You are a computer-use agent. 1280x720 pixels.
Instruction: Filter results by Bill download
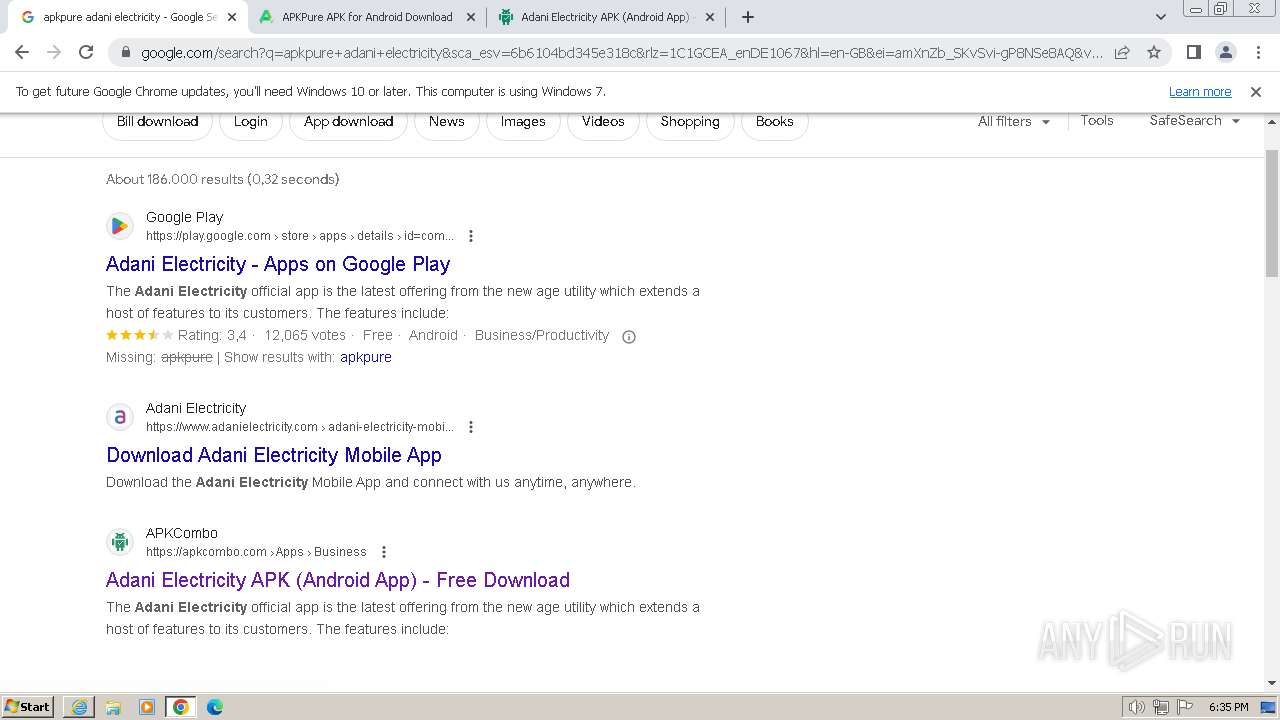coord(157,122)
